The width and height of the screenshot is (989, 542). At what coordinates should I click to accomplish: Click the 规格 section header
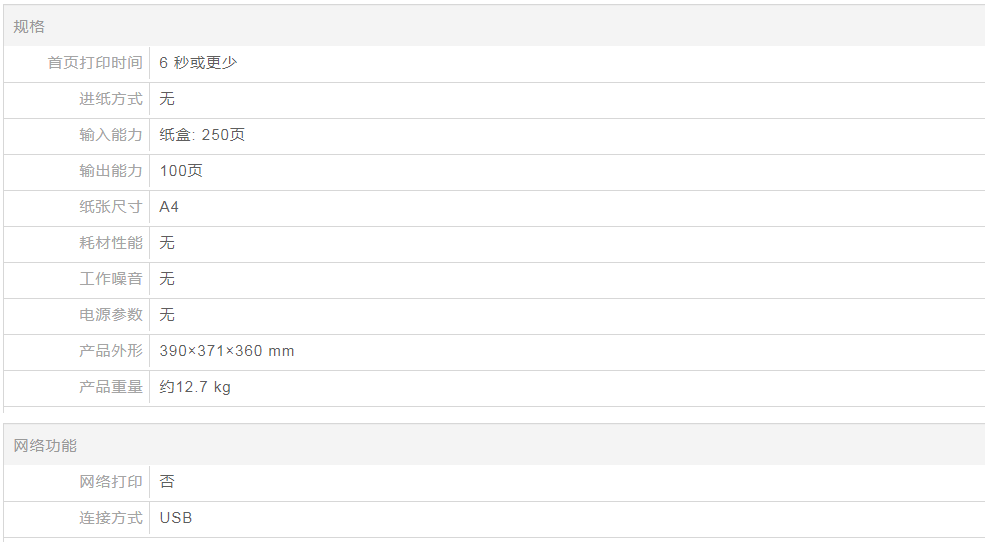29,27
